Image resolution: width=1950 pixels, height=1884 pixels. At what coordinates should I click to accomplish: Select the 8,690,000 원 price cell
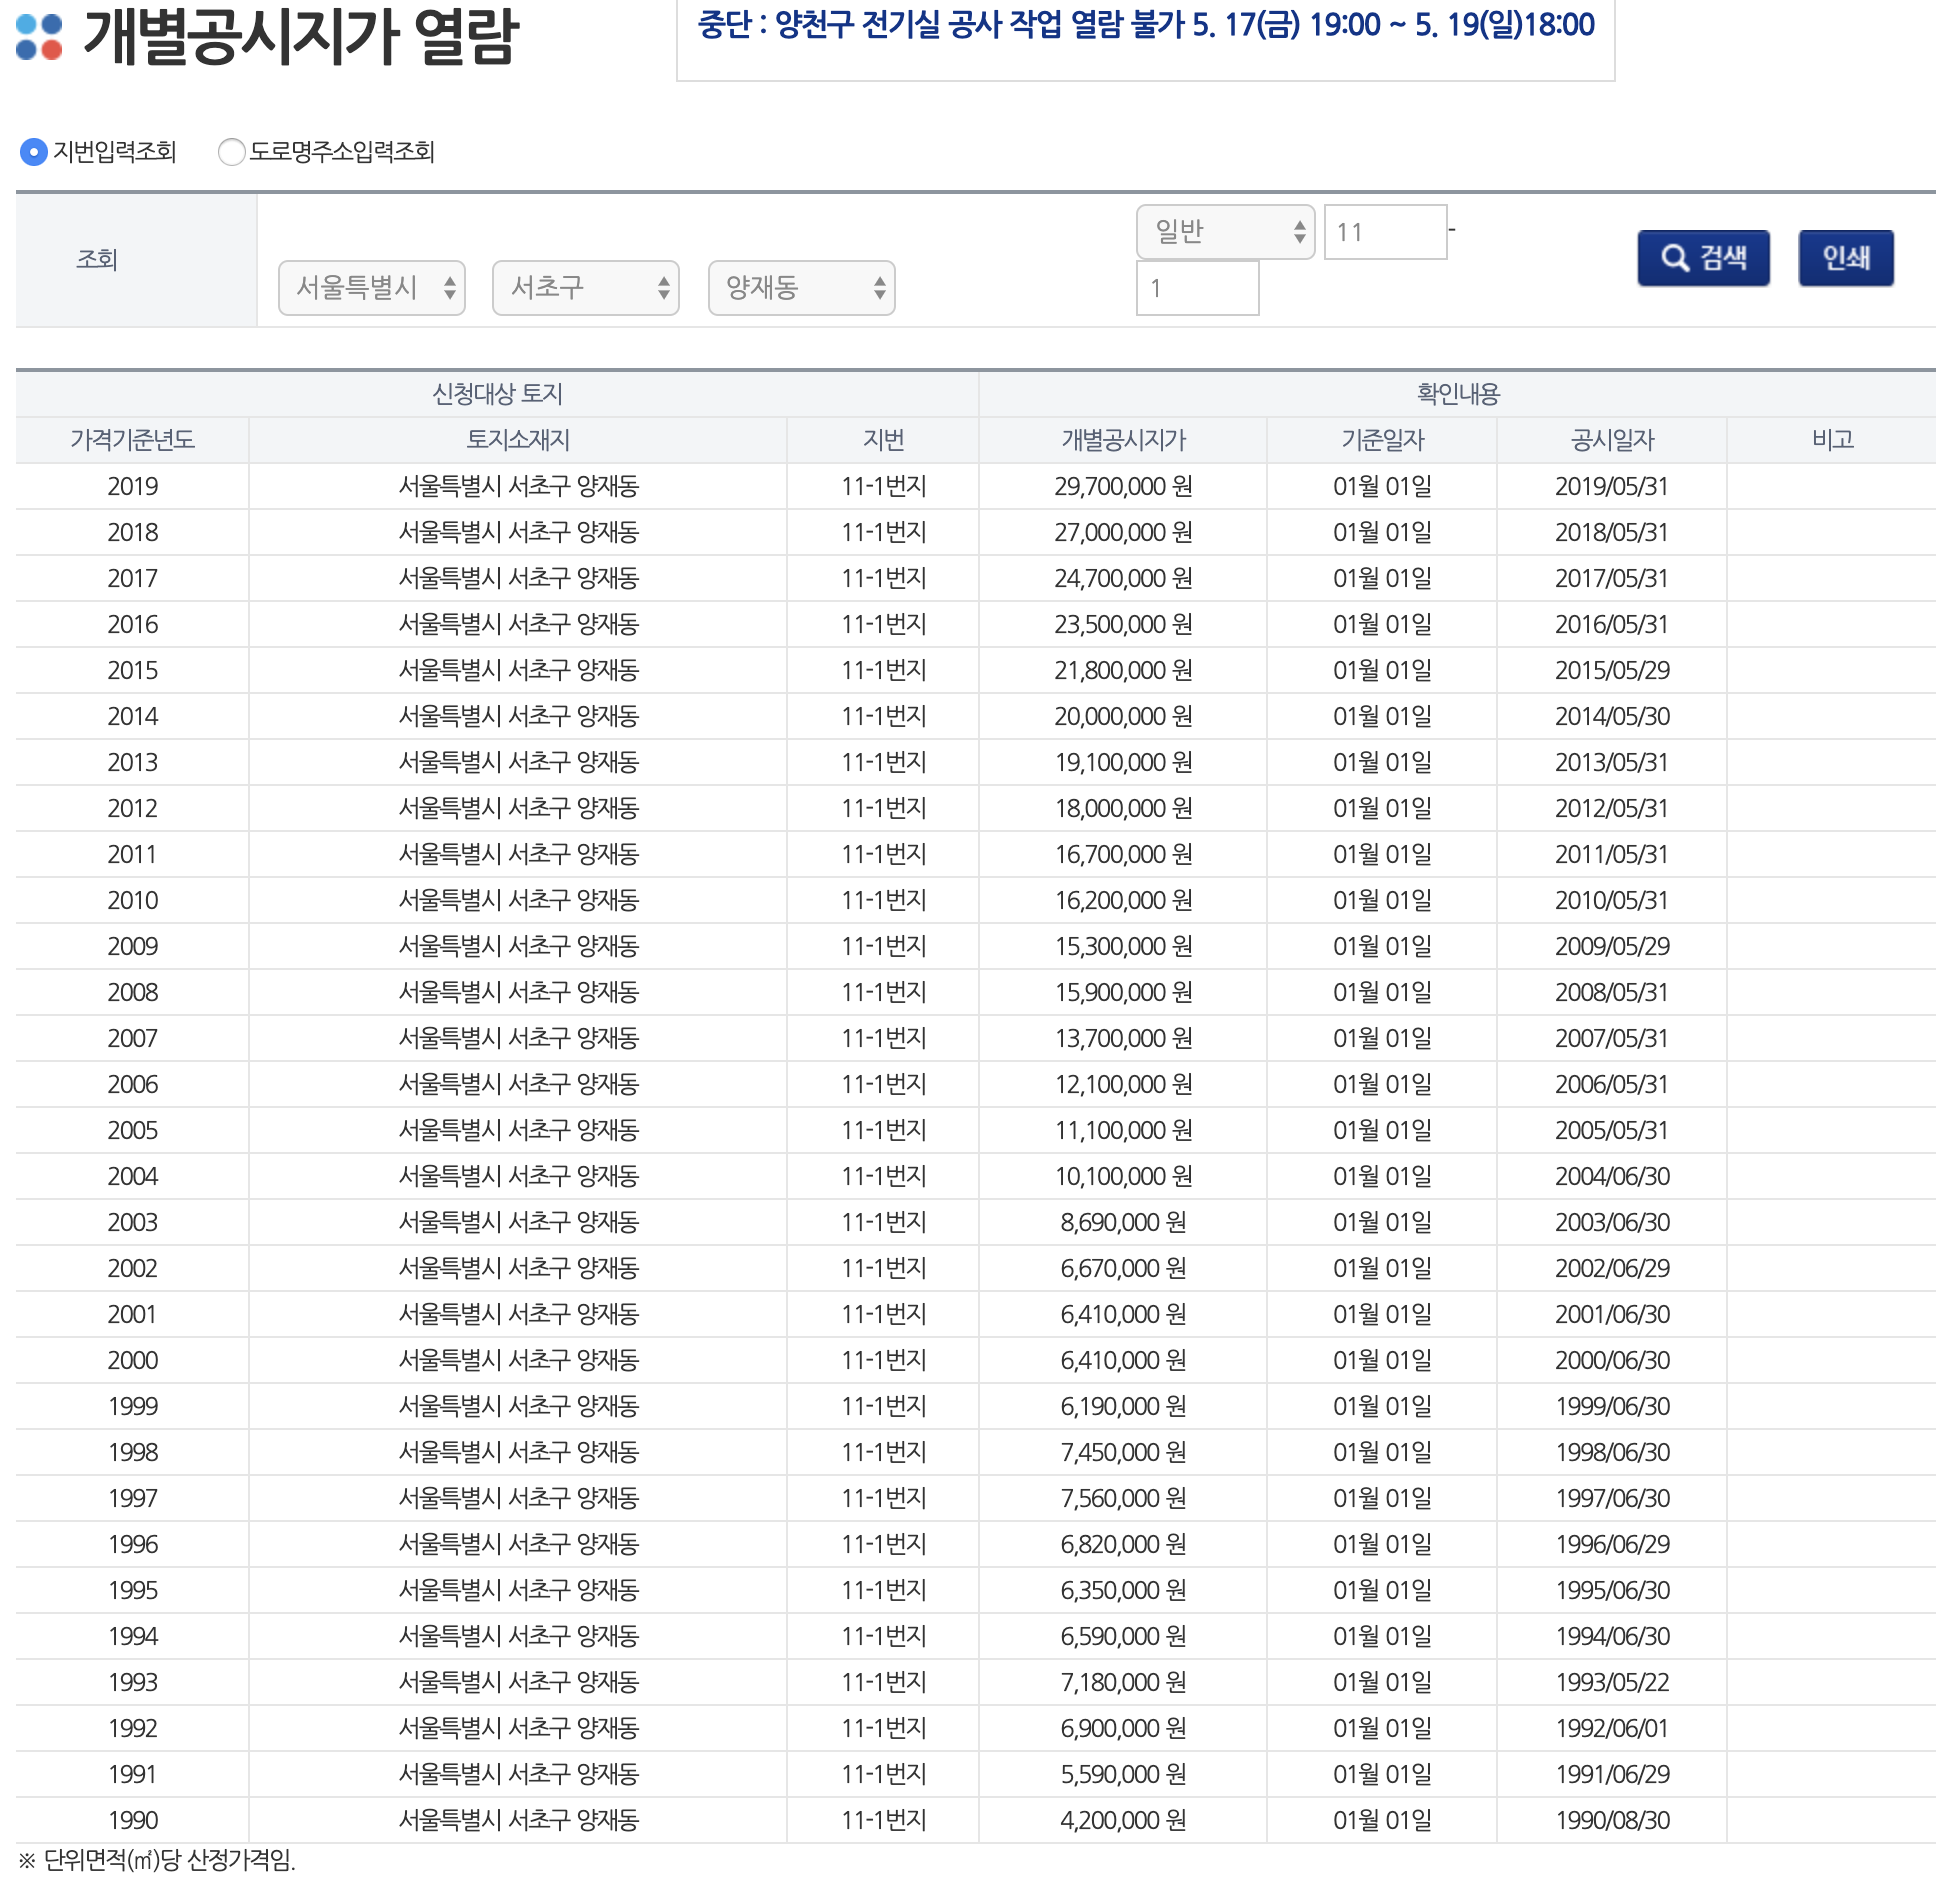[1123, 1222]
